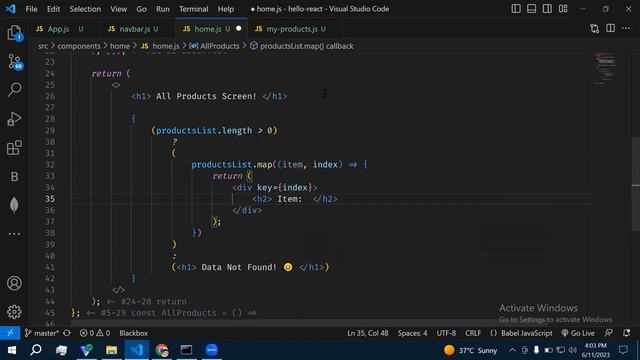
Task: Click the Open Changes icon in editor toolbar
Action: coord(595,28)
